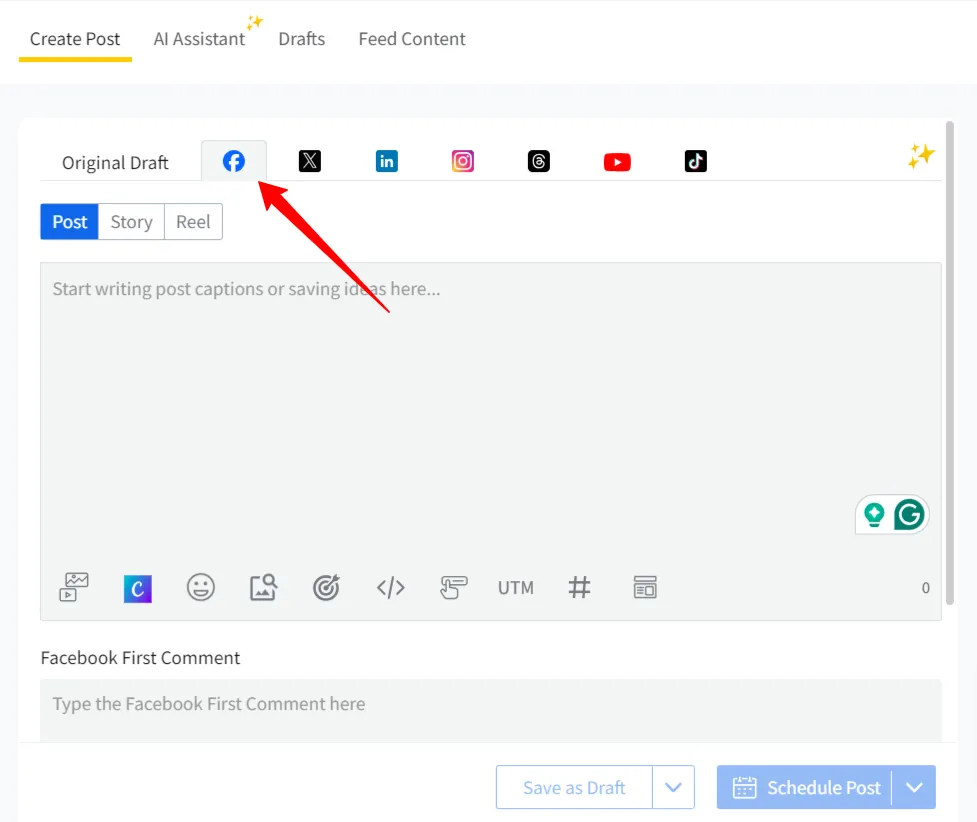Open the emoji picker
The height and width of the screenshot is (822, 977).
201,588
